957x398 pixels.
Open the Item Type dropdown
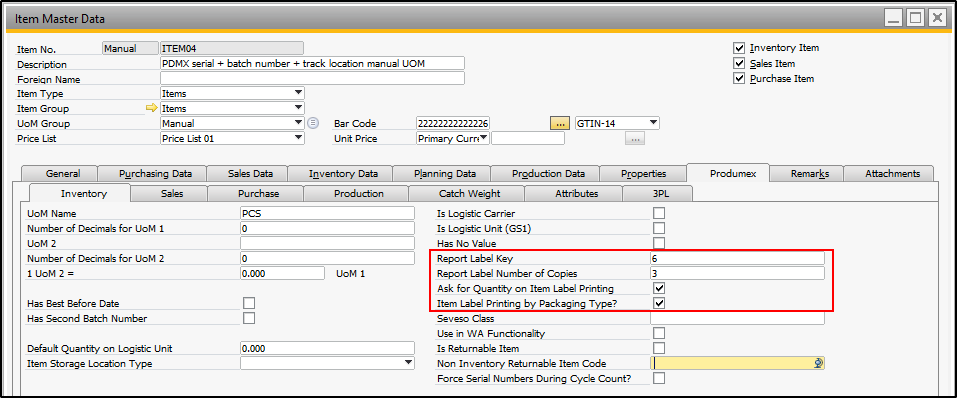(298, 93)
